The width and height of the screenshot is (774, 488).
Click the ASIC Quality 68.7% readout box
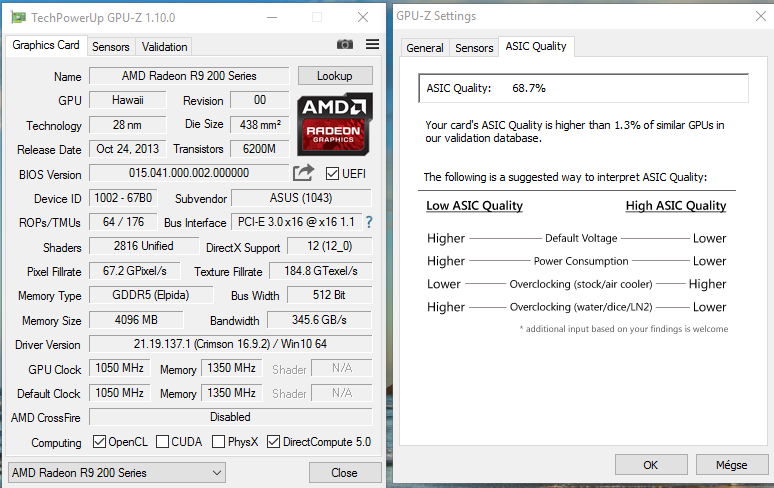[x=583, y=88]
